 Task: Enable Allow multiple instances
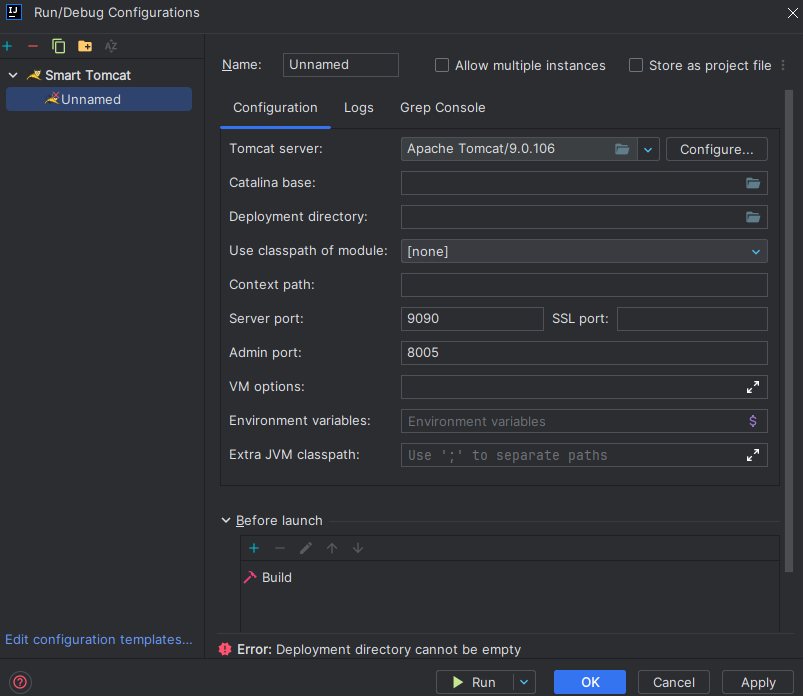442,65
